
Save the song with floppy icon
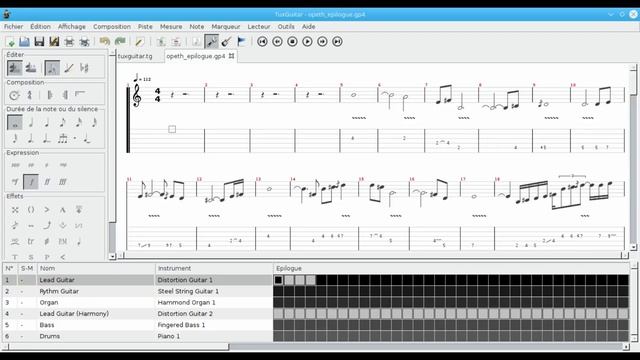[x=39, y=42]
